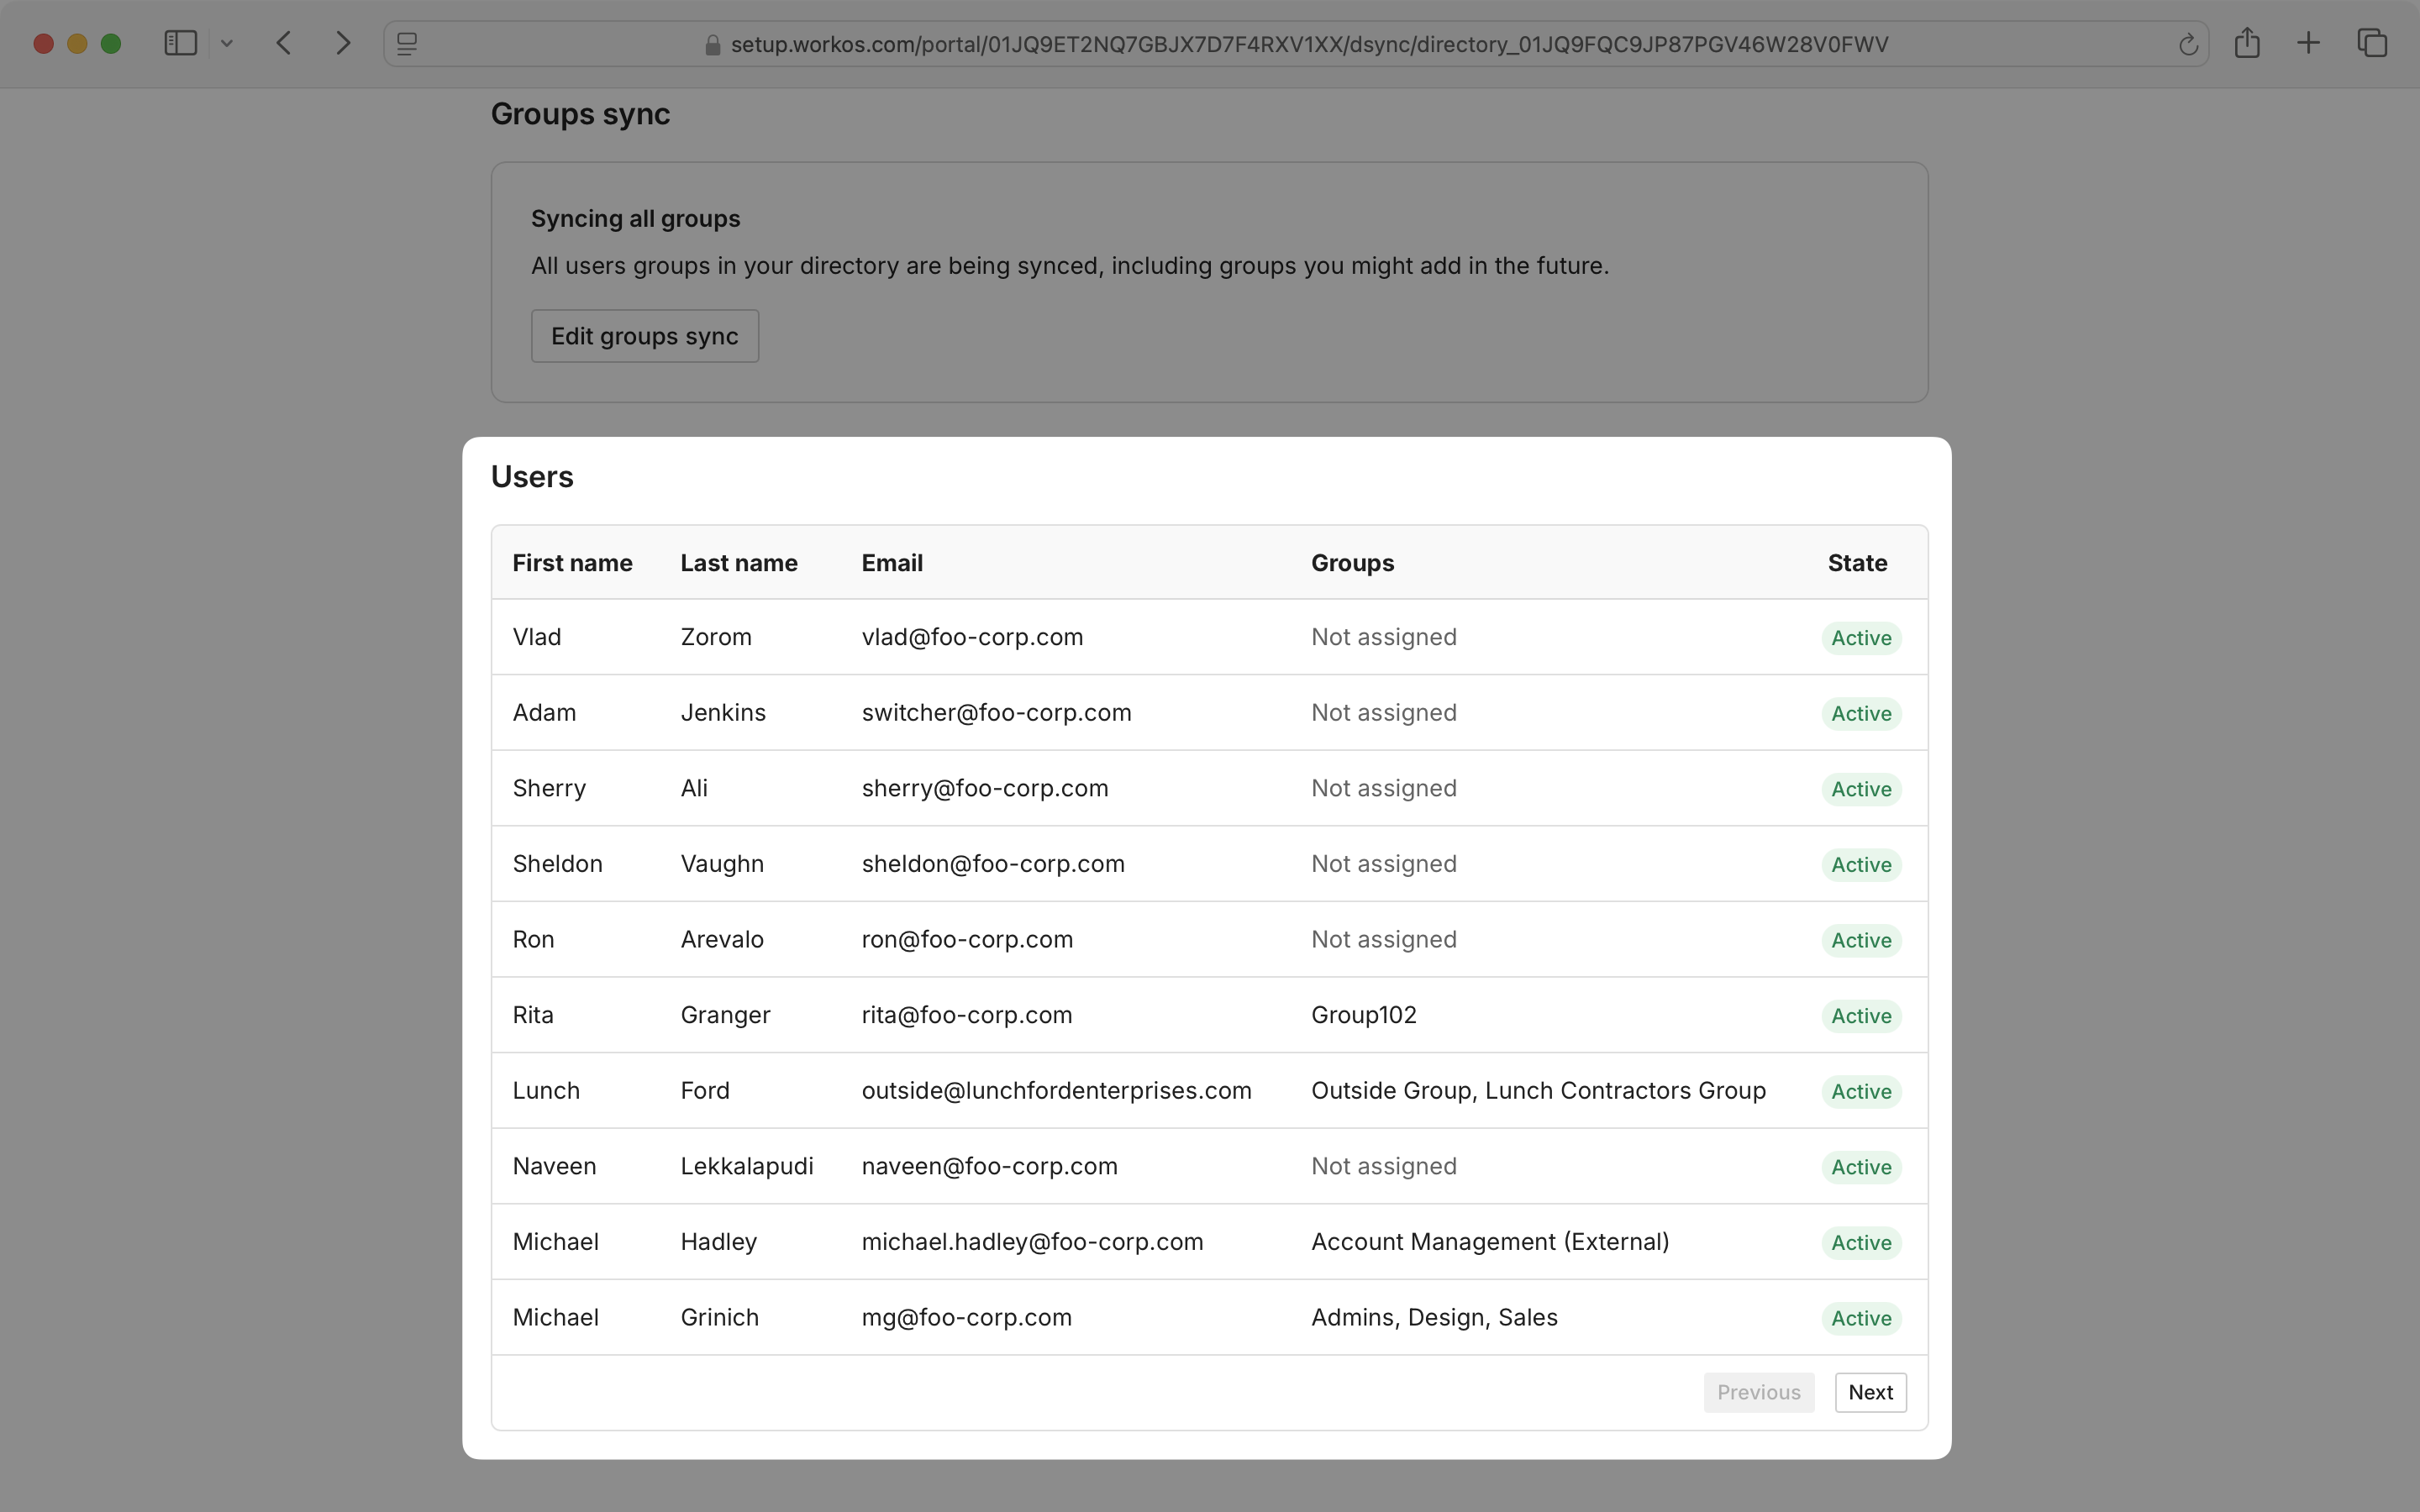2420x1512 pixels.
Task: Go forward using the forward arrow
Action: pyautogui.click(x=343, y=43)
